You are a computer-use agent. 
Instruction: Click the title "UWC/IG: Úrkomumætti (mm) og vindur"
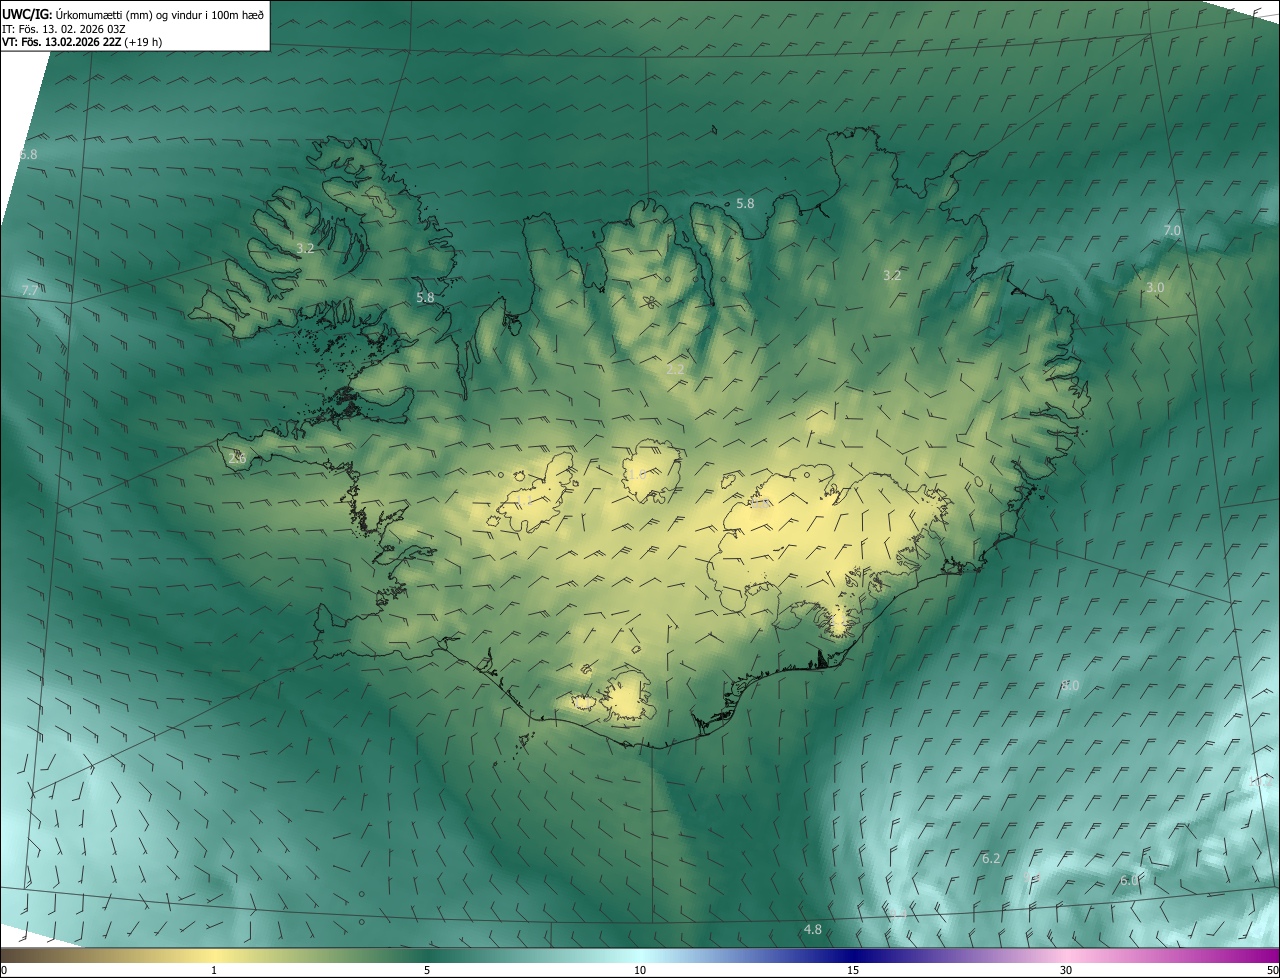point(133,14)
